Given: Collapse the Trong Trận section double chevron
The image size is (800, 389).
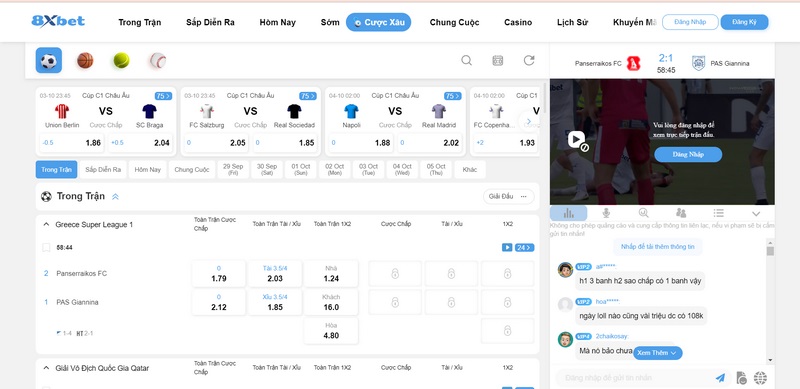Looking at the screenshot, I should coord(115,197).
